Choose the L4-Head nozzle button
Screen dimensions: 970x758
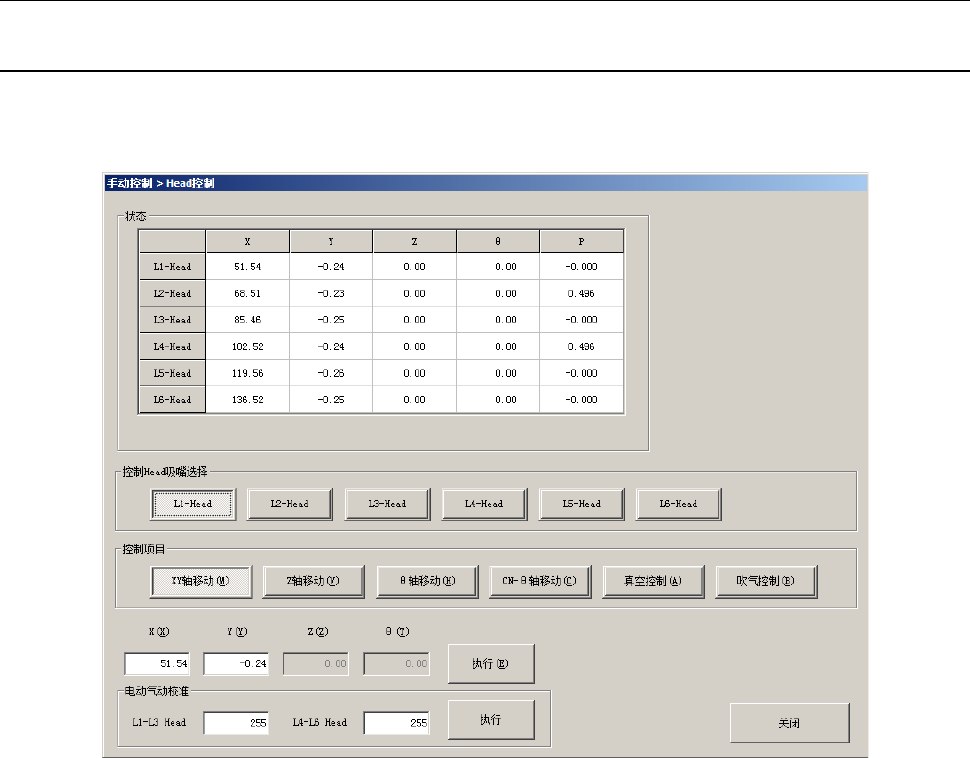[485, 505]
